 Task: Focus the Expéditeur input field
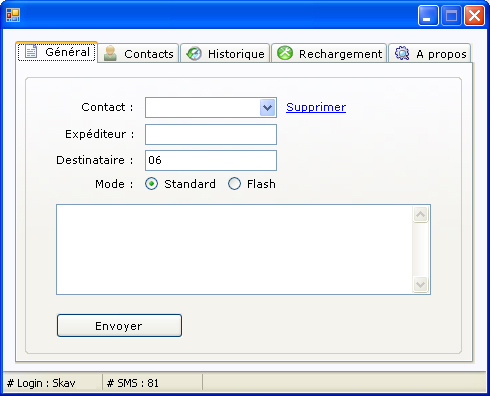pos(211,134)
